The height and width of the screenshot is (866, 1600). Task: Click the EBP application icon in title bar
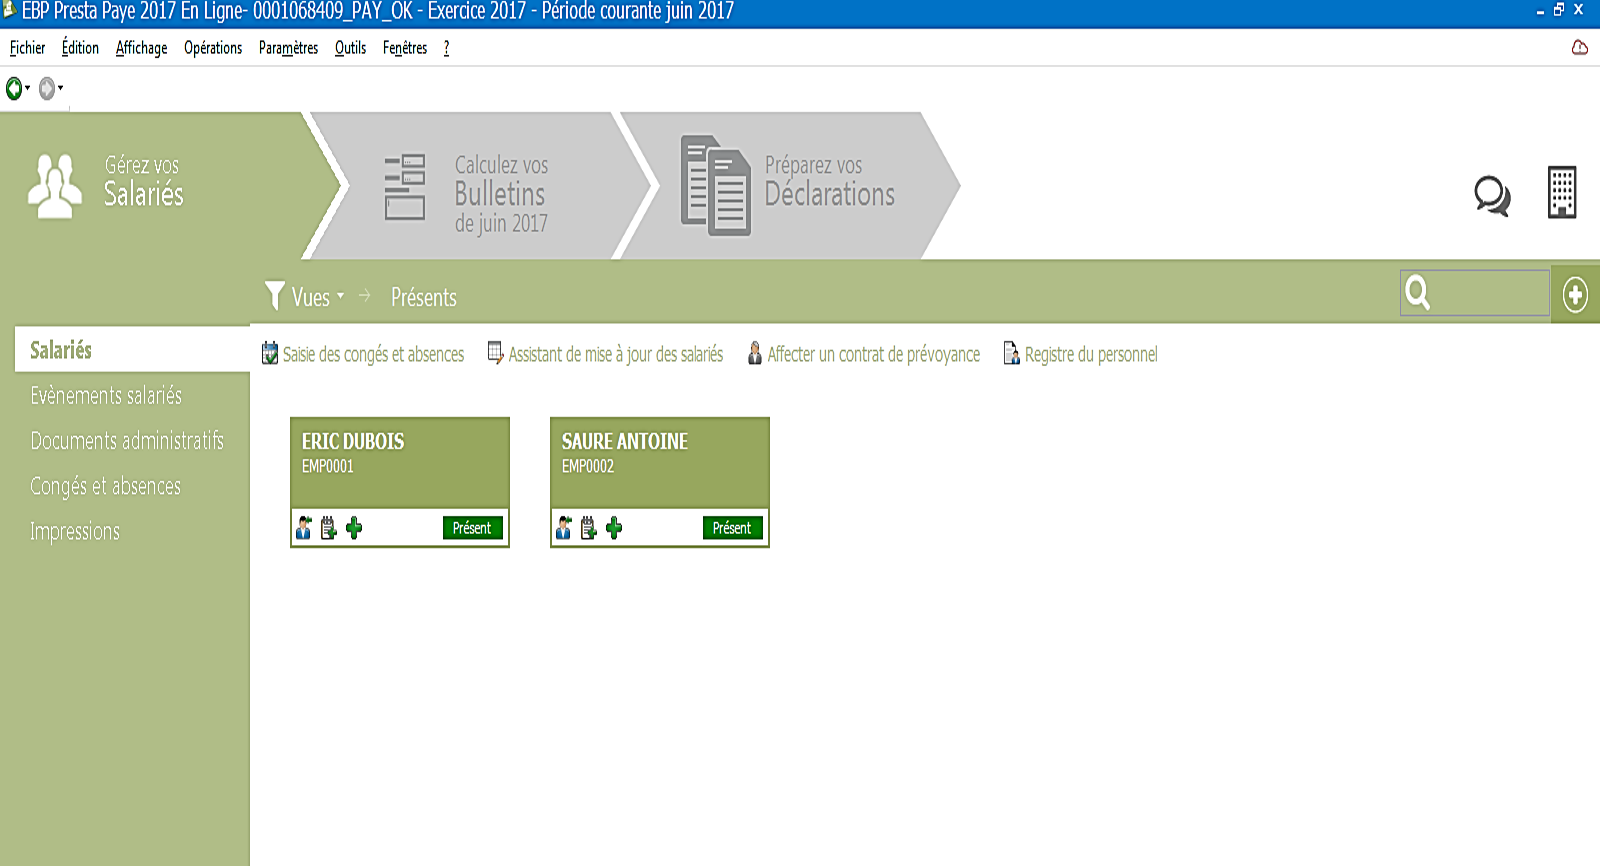(x=10, y=11)
